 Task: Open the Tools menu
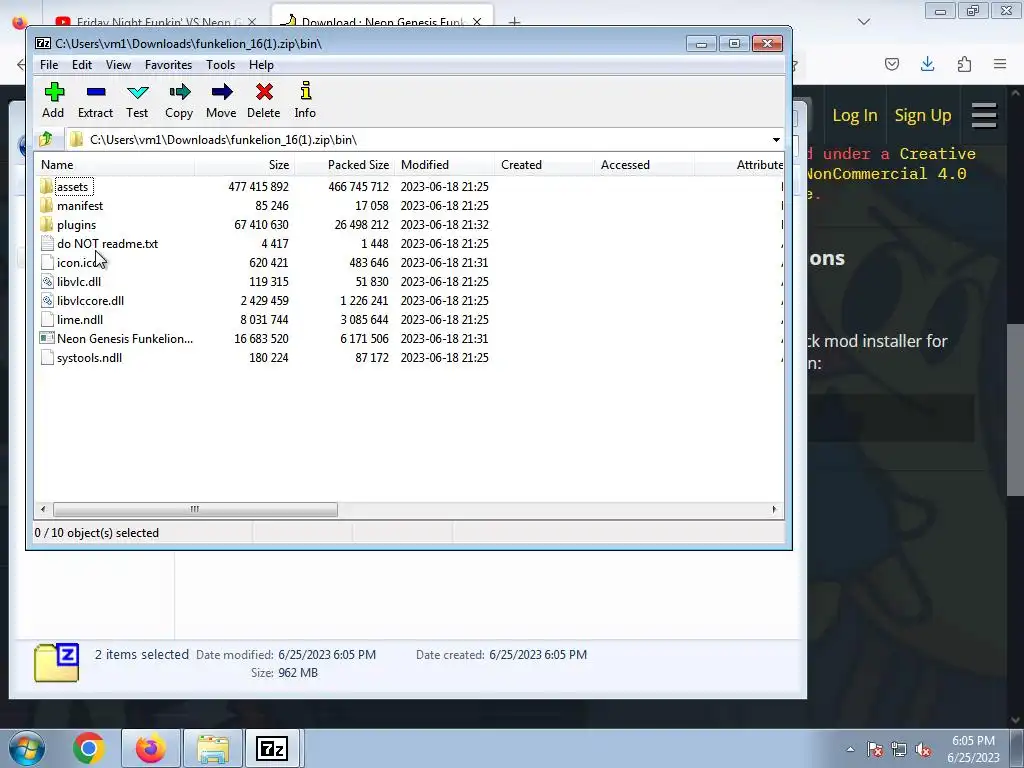[220, 65]
